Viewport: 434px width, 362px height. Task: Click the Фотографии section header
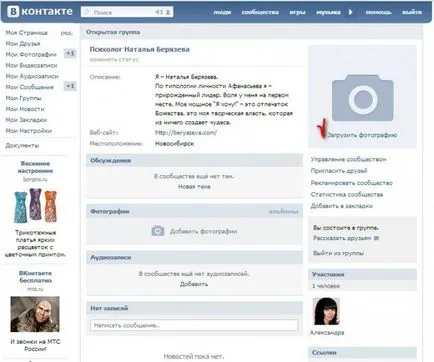[x=194, y=211]
